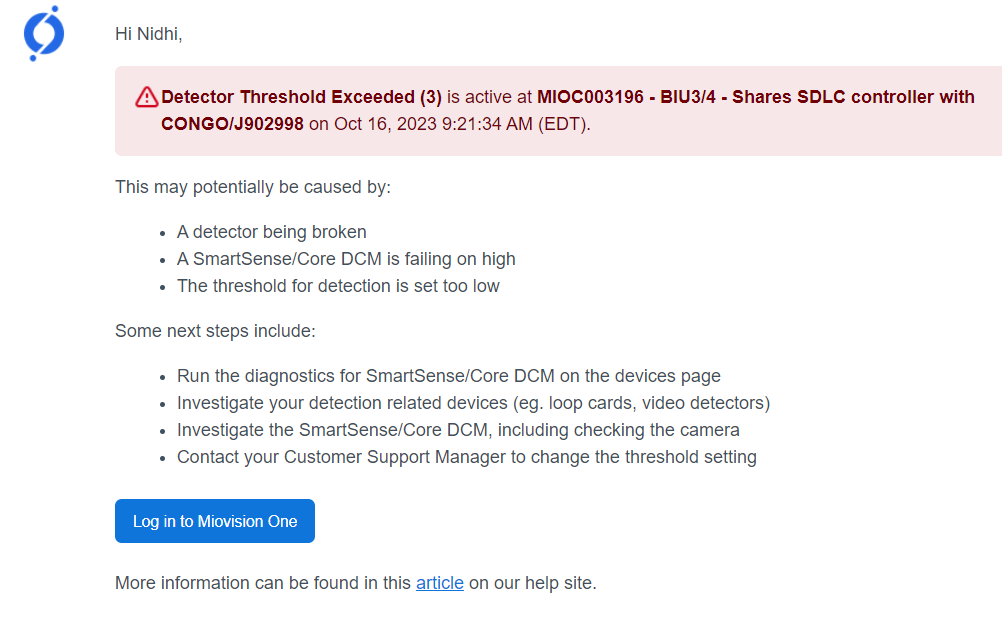The image size is (1002, 636).
Task: Open the article help link
Action: tap(439, 583)
